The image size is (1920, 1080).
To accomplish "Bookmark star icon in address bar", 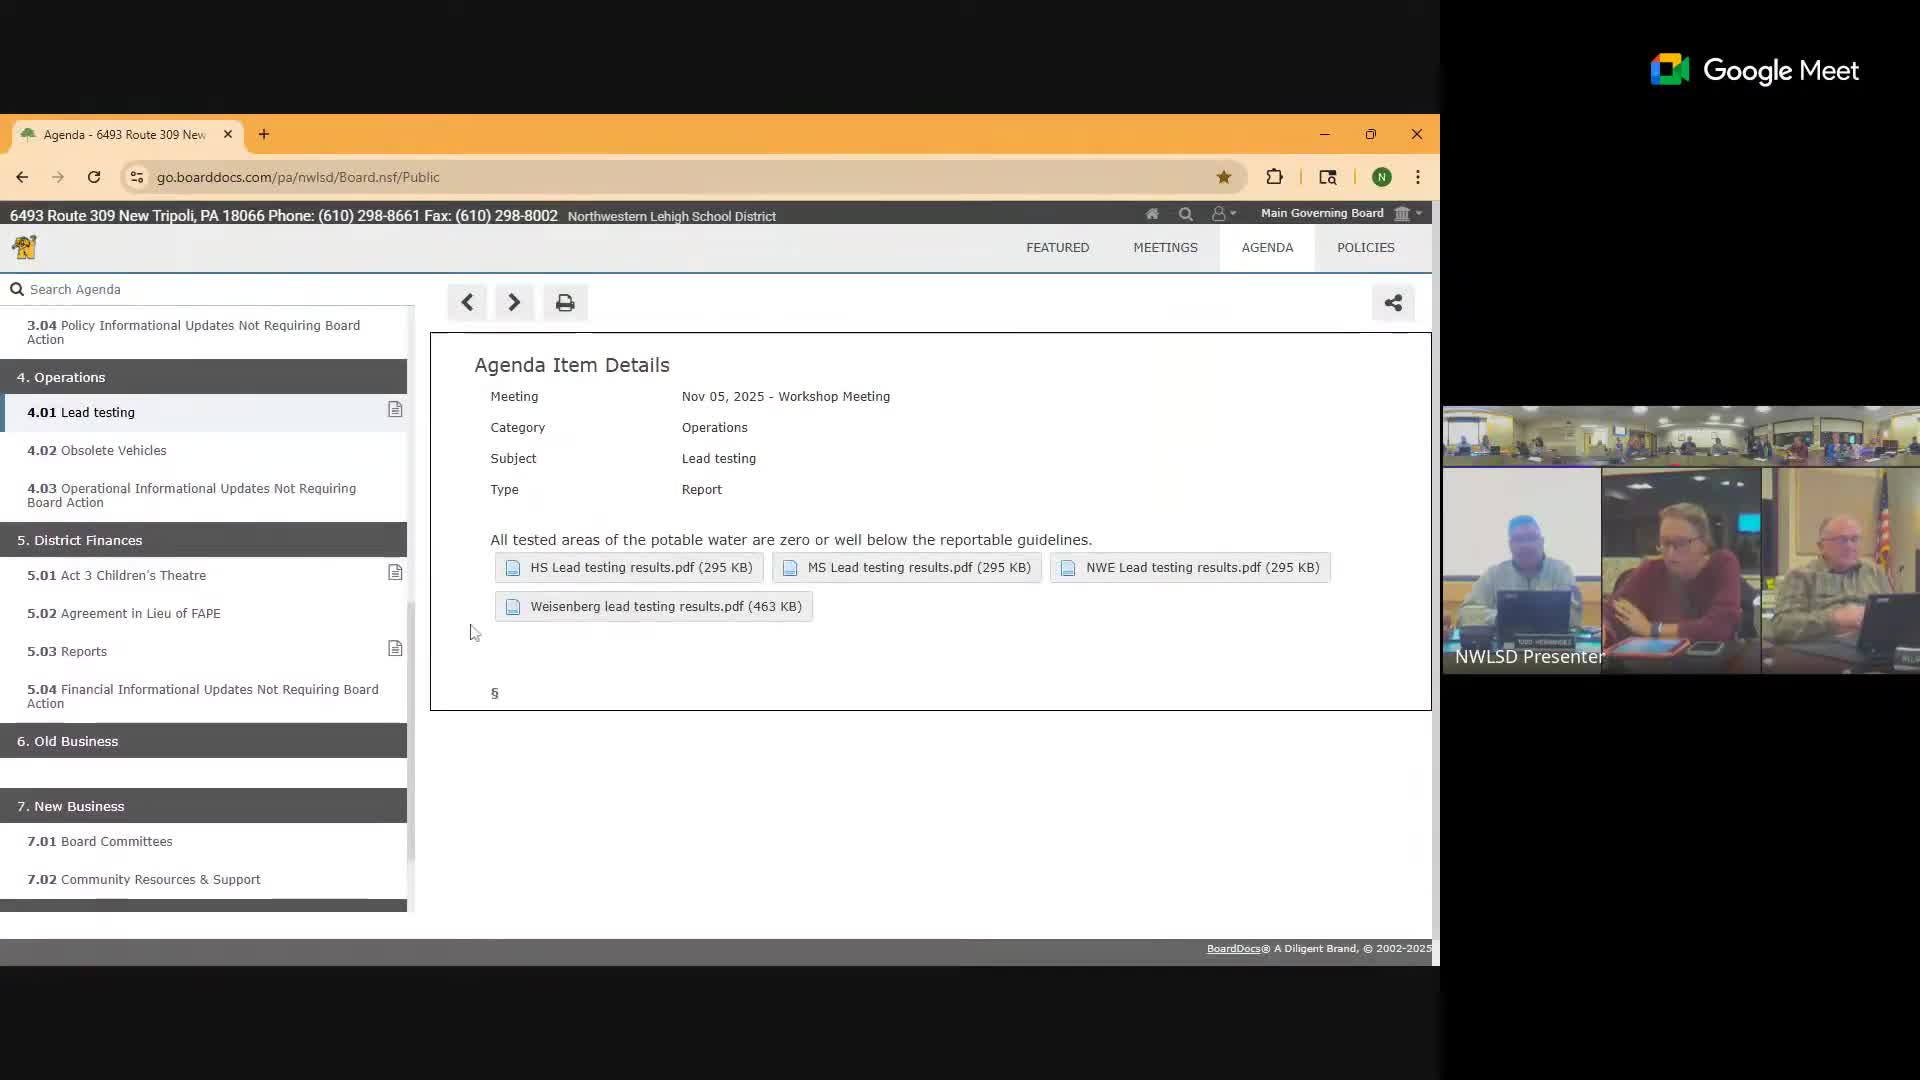I will (1223, 177).
